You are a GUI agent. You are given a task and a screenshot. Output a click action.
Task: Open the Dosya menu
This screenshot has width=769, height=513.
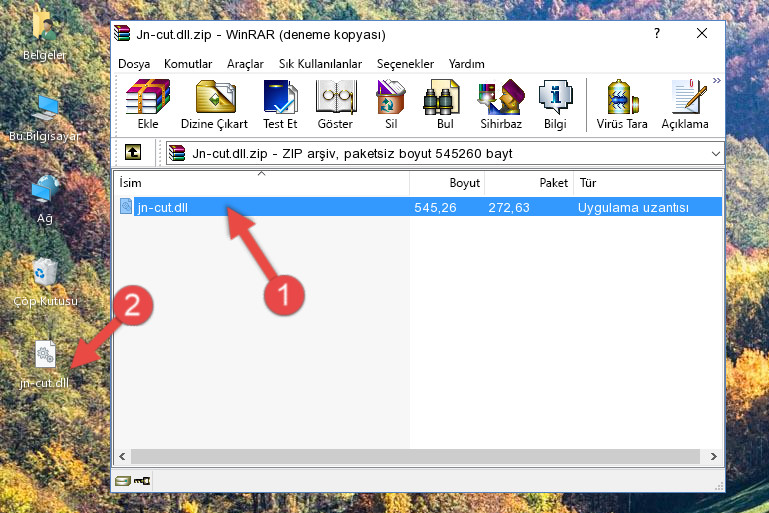click(134, 64)
